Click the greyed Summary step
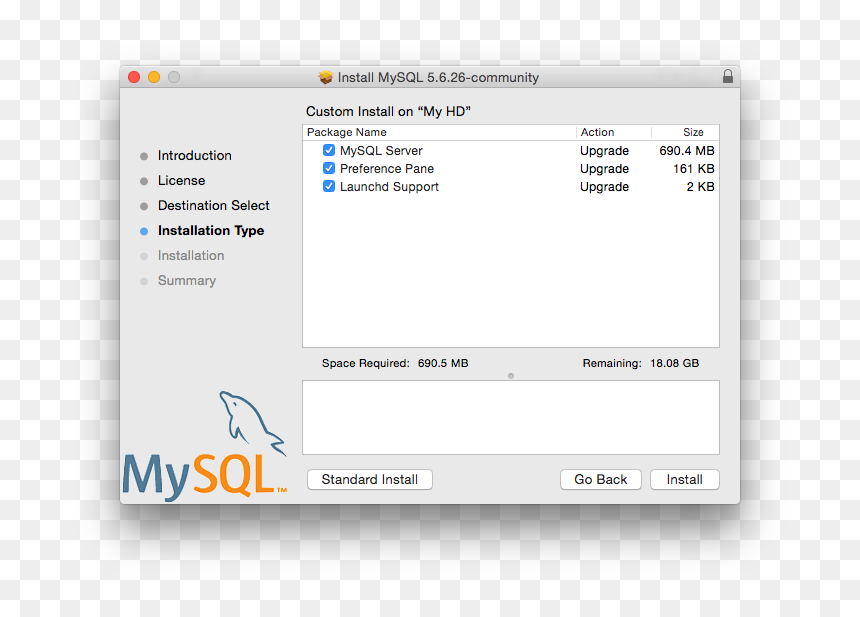Image resolution: width=860 pixels, height=617 pixels. [187, 280]
